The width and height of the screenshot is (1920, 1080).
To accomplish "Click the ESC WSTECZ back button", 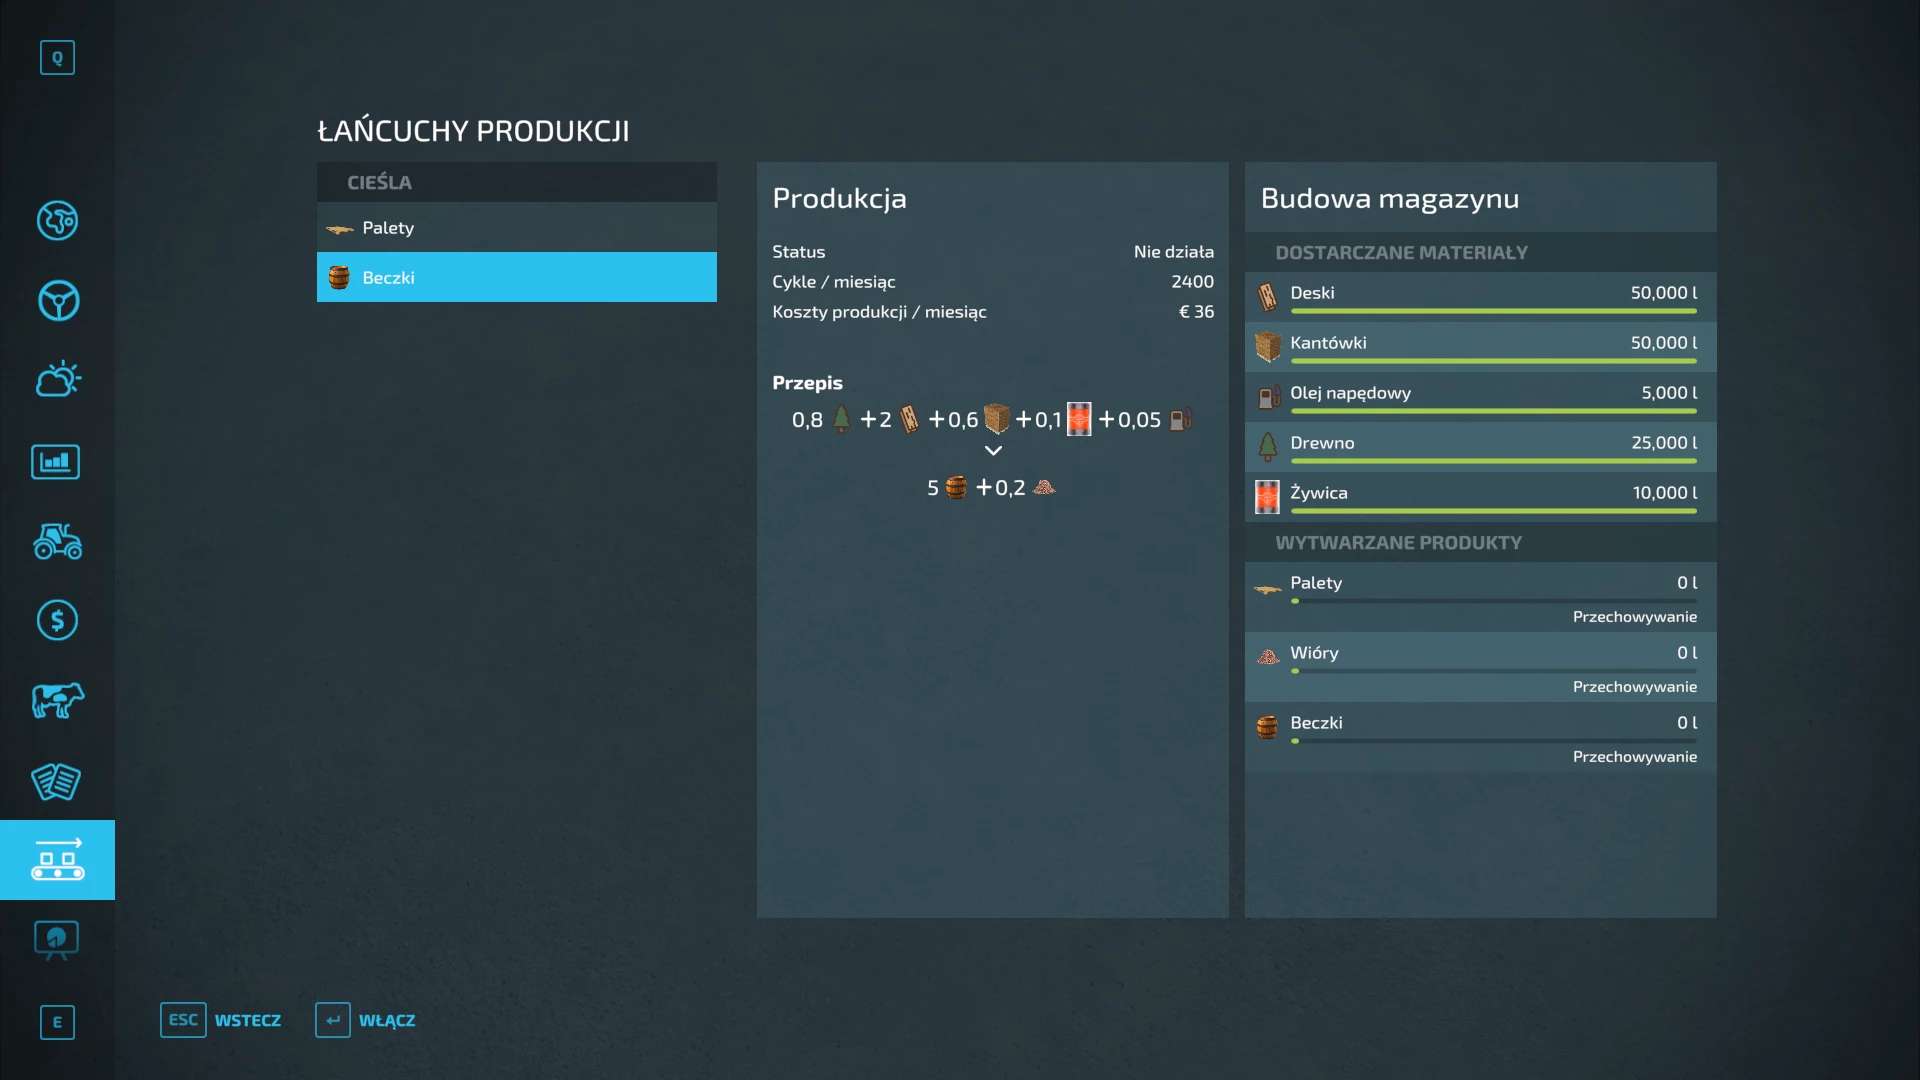I will pos(221,1020).
